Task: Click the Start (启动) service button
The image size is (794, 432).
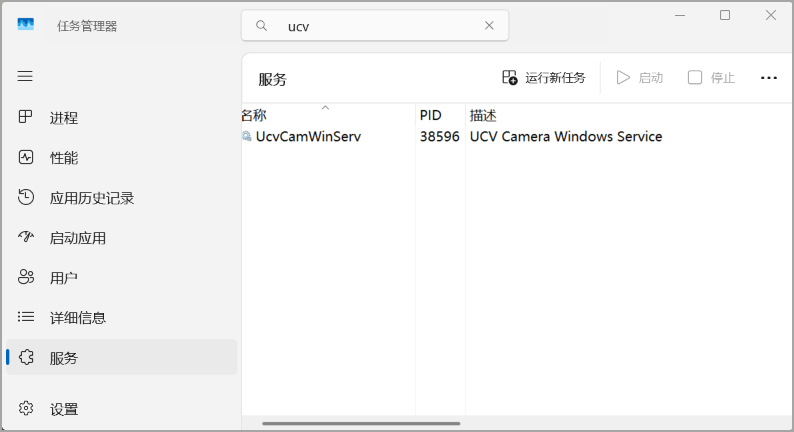Action: 640,78
